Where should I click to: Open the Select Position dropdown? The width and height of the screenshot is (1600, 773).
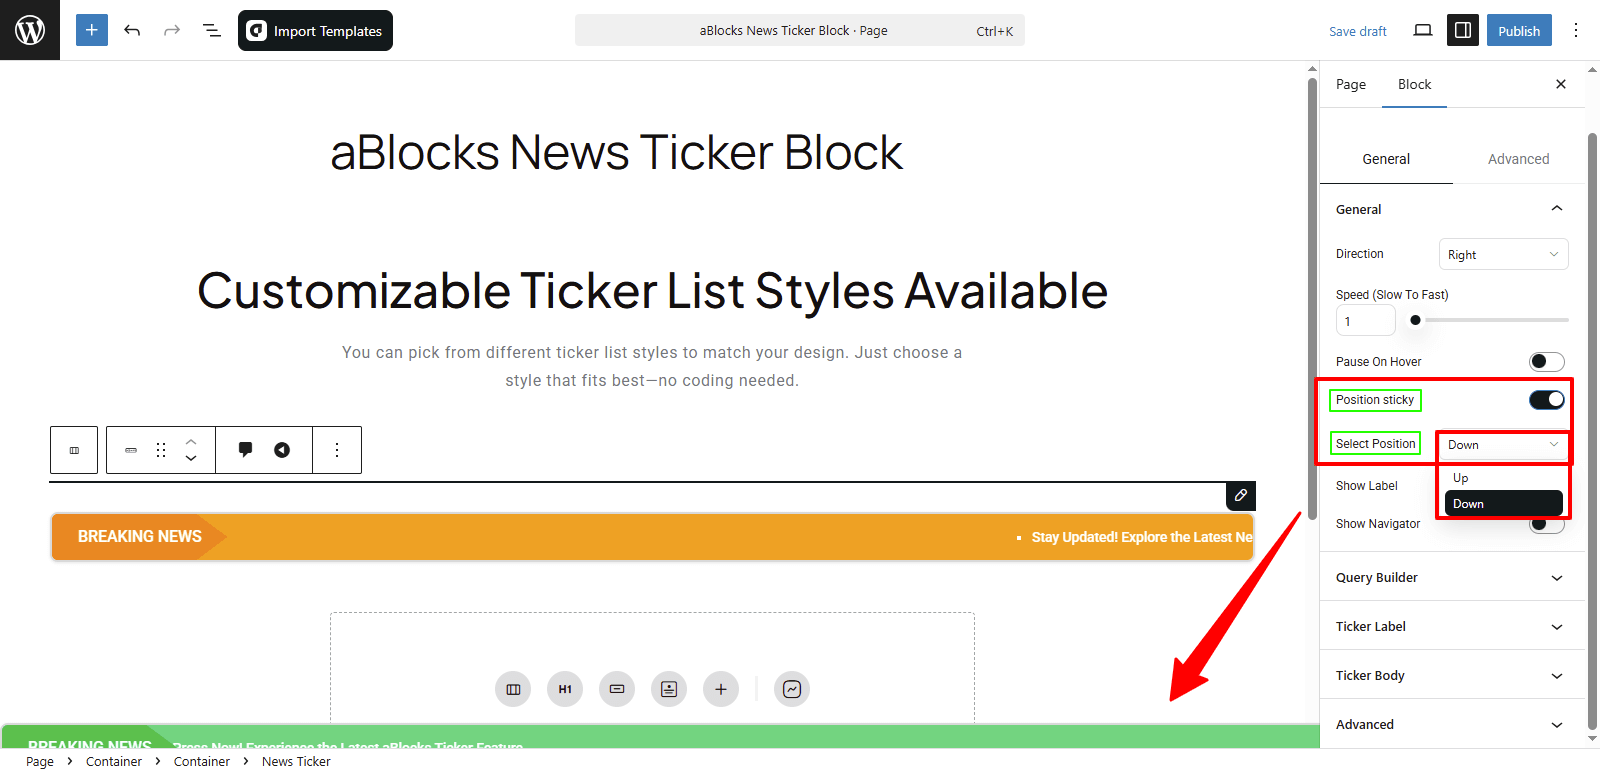[1503, 444]
